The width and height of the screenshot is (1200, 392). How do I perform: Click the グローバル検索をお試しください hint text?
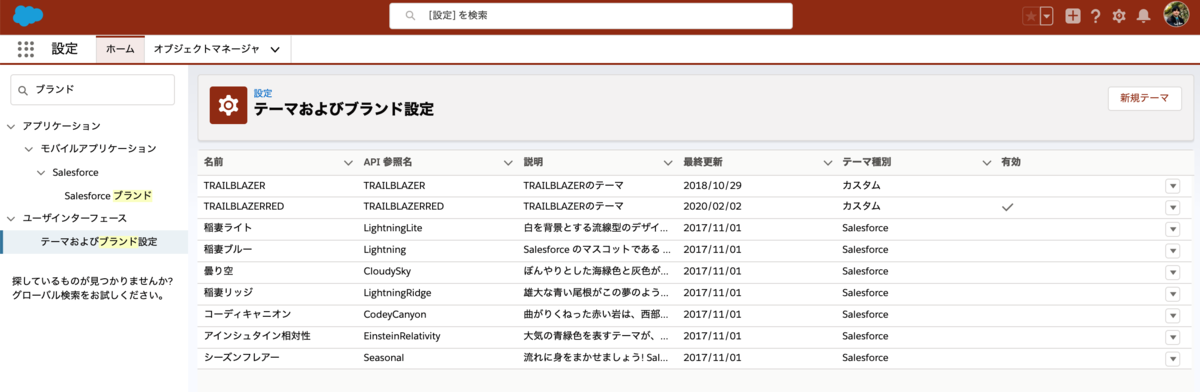coord(89,295)
